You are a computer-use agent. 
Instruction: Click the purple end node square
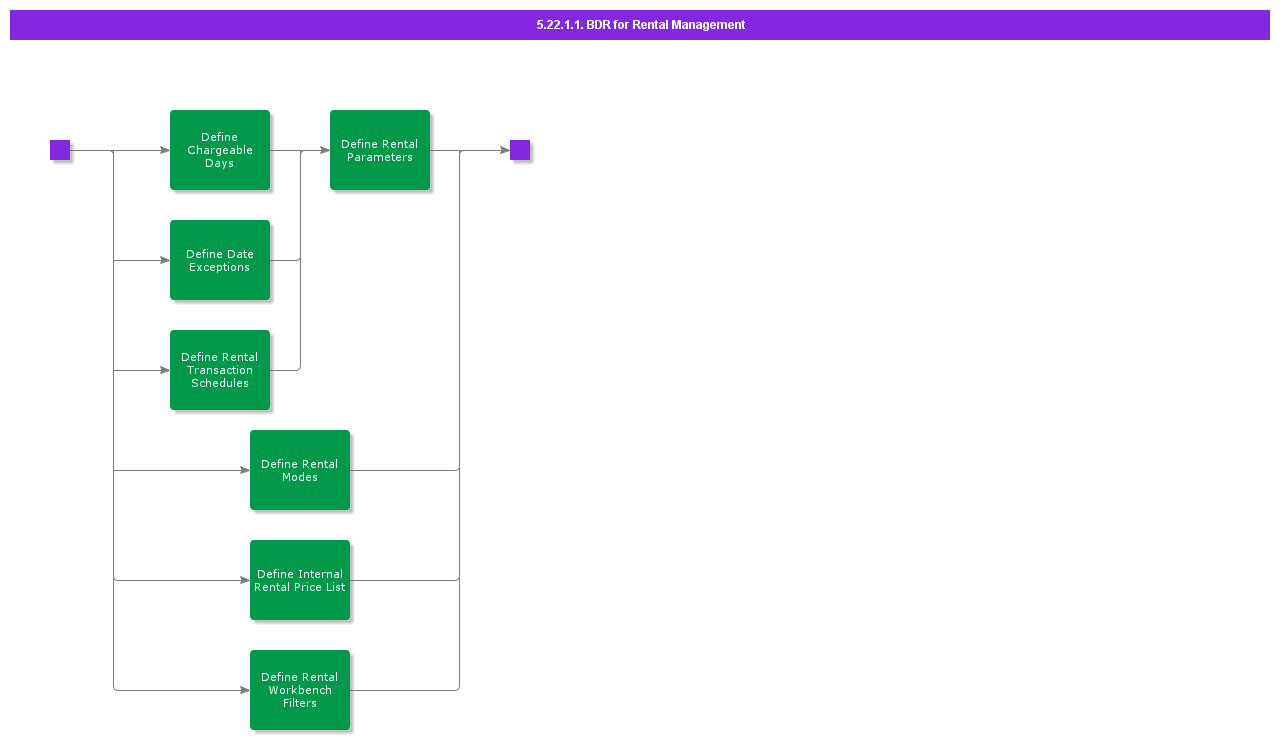pos(520,150)
